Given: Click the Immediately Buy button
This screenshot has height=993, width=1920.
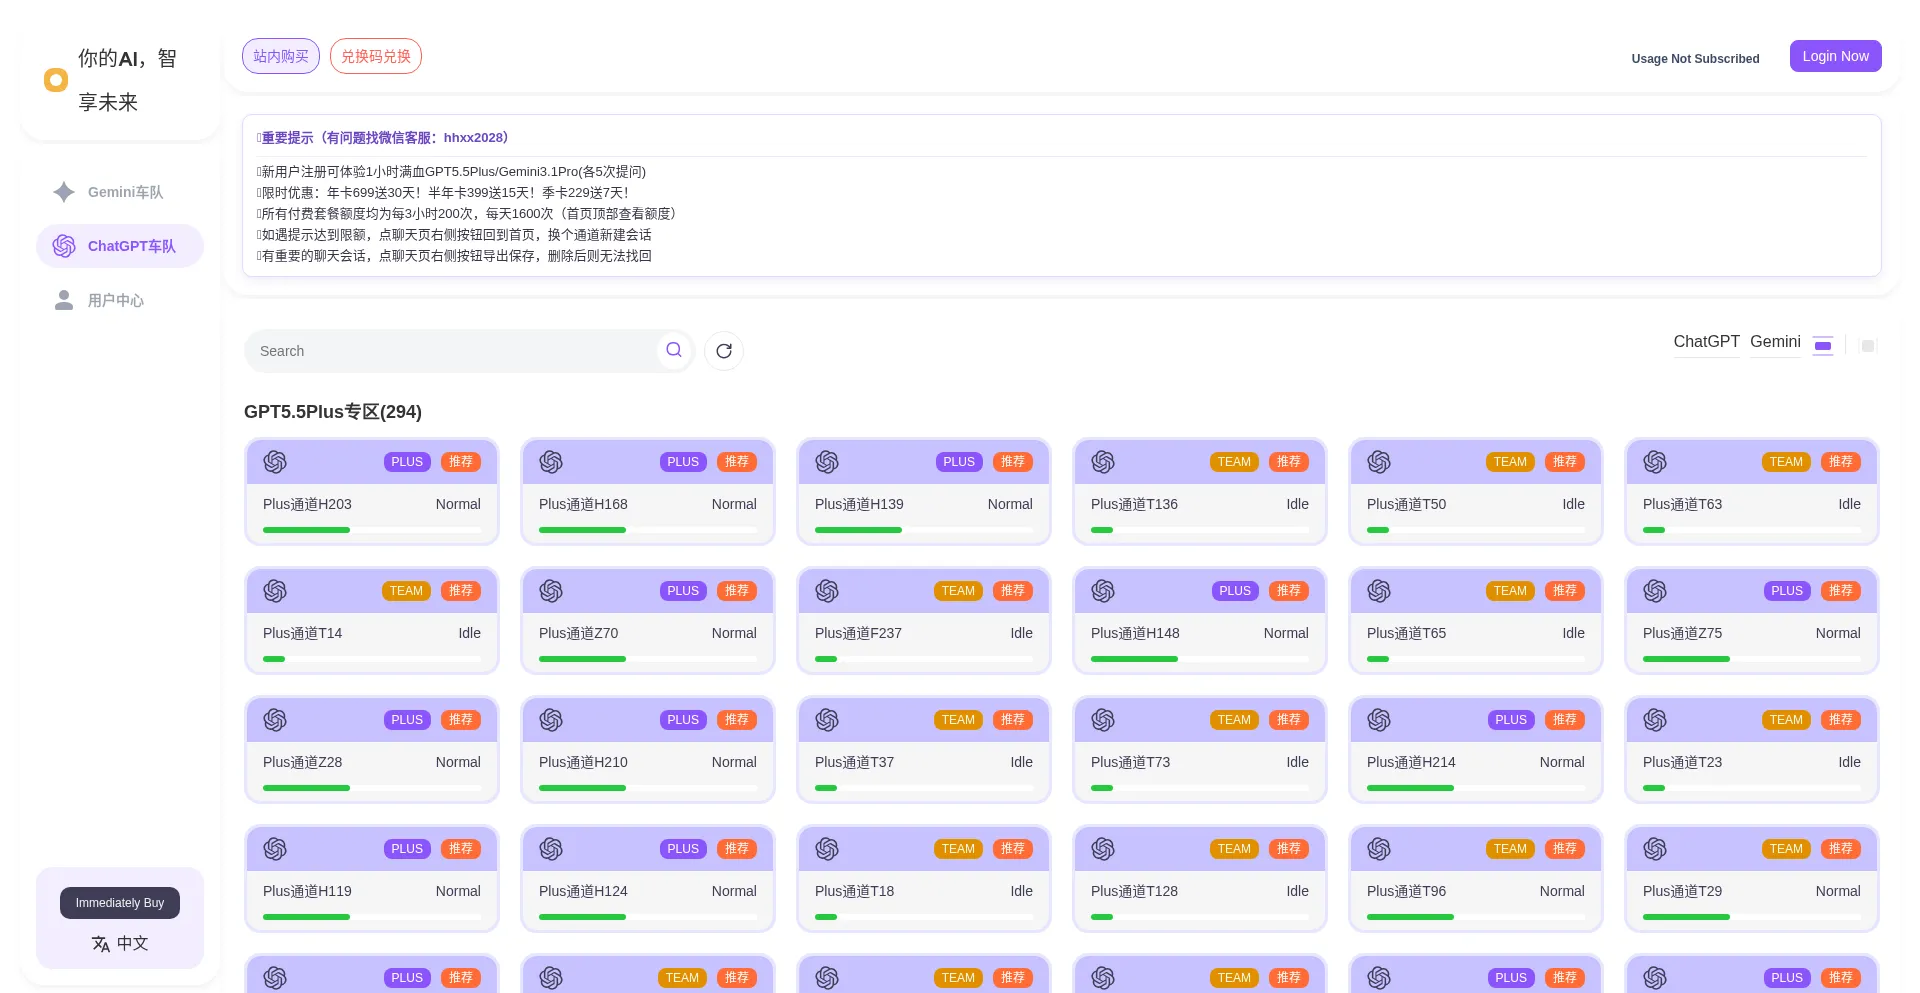Looking at the screenshot, I should (x=120, y=903).
